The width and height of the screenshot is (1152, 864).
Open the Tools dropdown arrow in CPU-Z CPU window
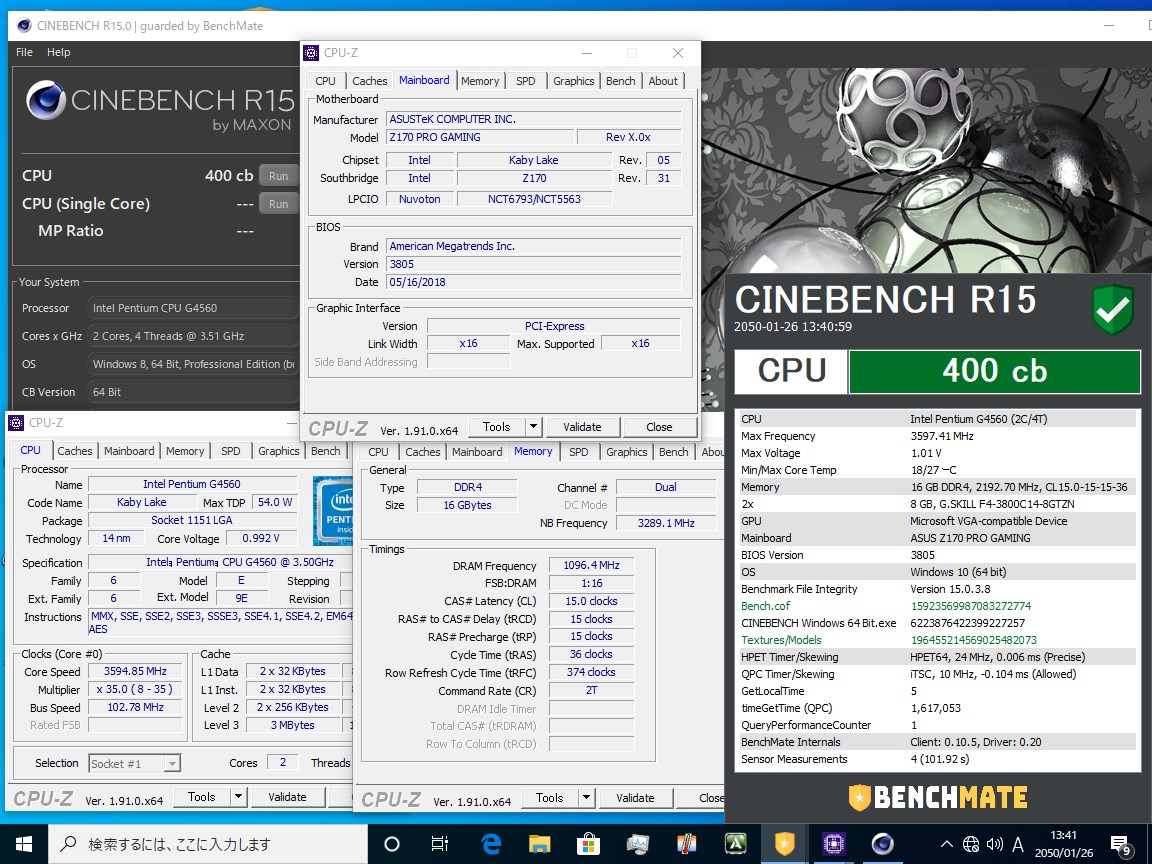[238, 797]
